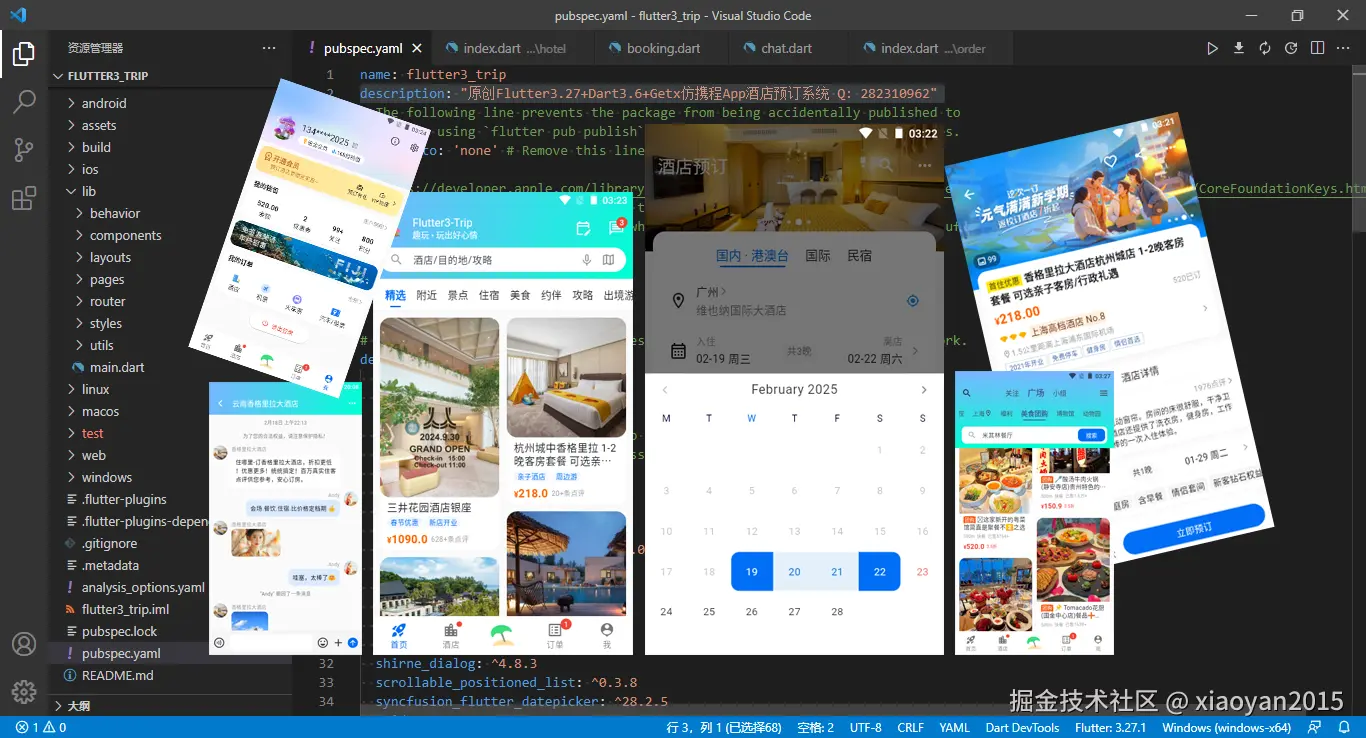Switch to index.dart hotel tab
The height and width of the screenshot is (738, 1366).
click(514, 48)
